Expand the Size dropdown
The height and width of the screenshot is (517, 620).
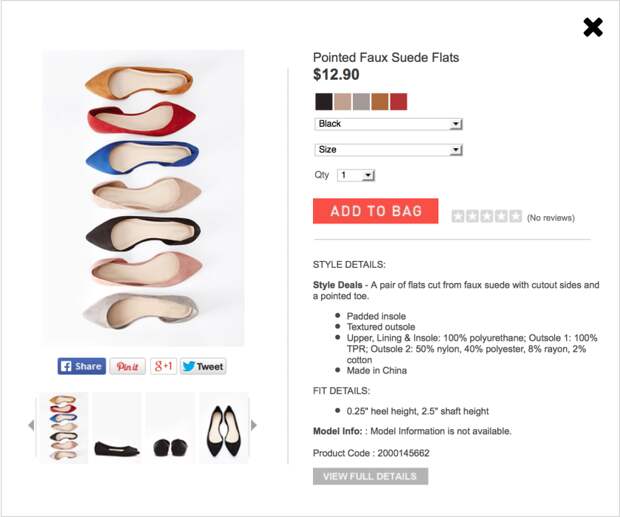[388, 150]
